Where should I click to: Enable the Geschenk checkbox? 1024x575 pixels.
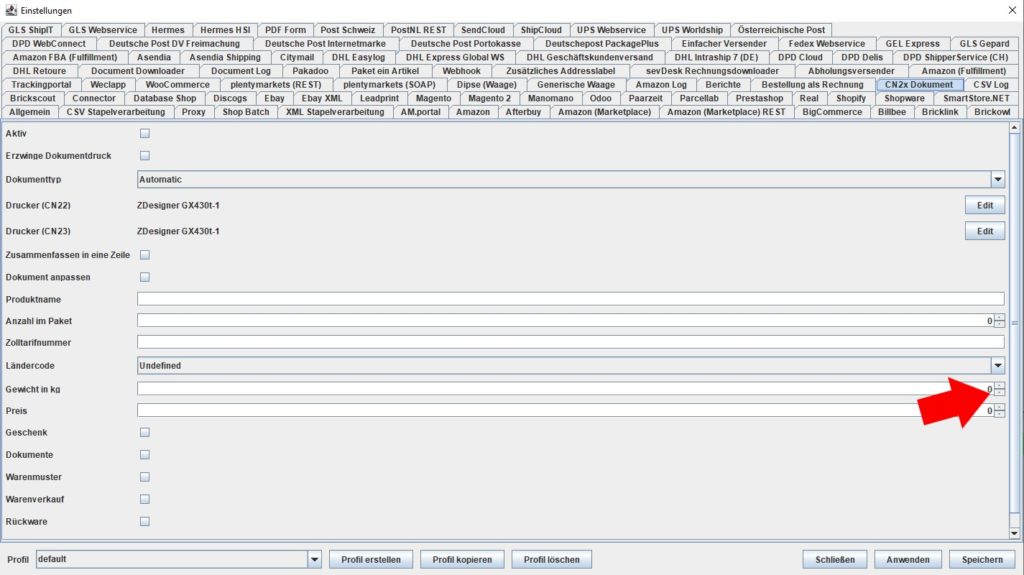(145, 433)
